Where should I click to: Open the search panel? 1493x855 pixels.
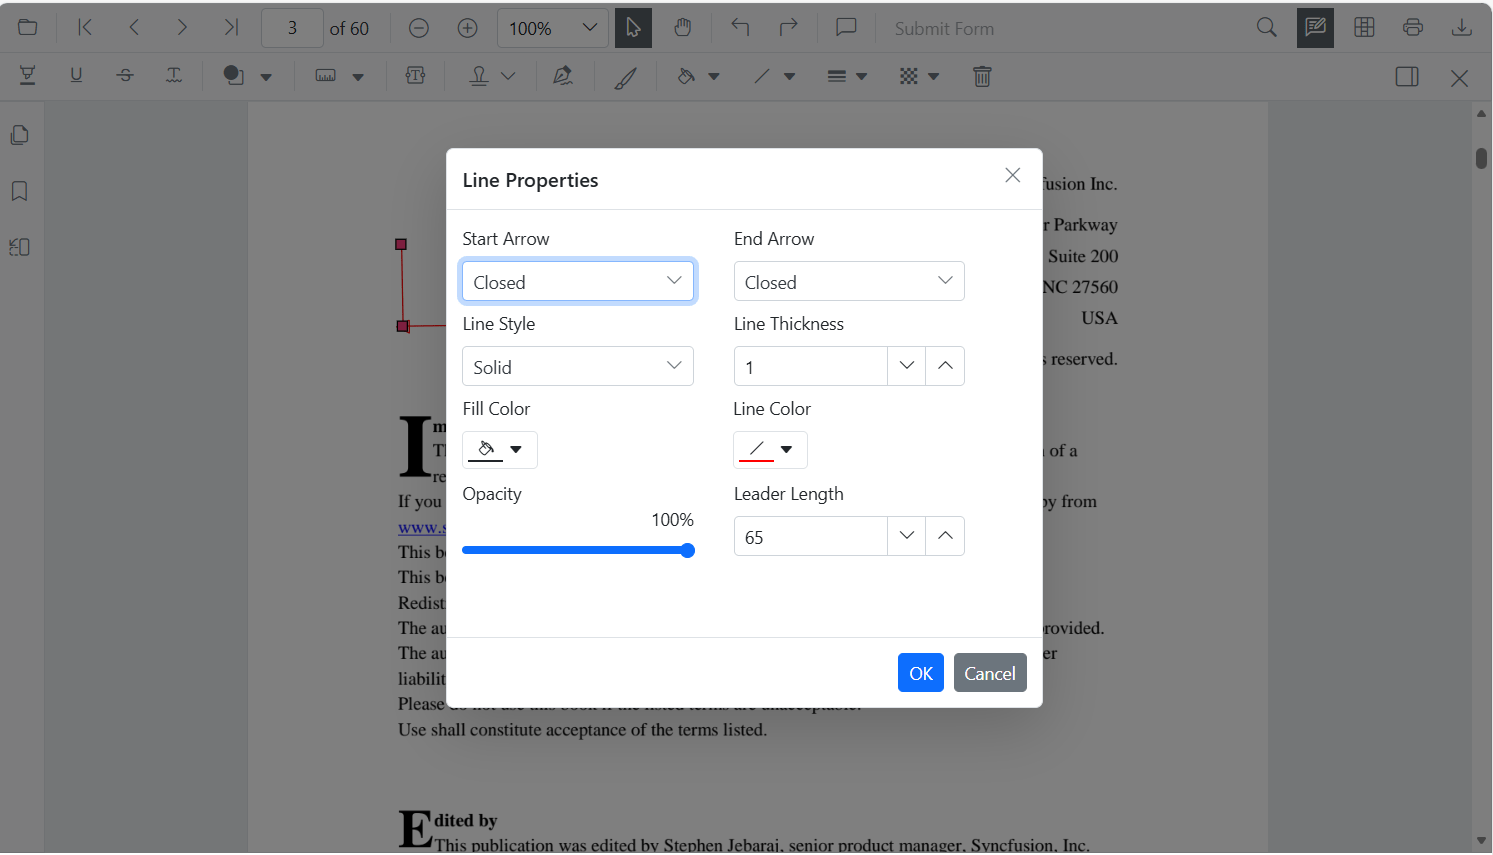(x=1266, y=28)
